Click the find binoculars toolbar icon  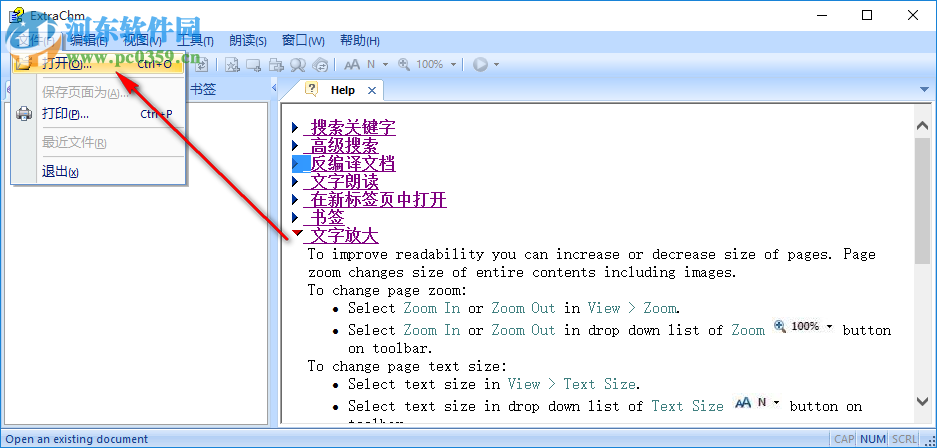(x=298, y=64)
